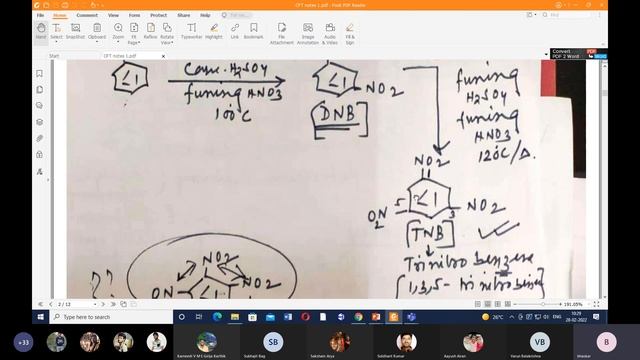Click the Tell me search field

click(x=237, y=15)
